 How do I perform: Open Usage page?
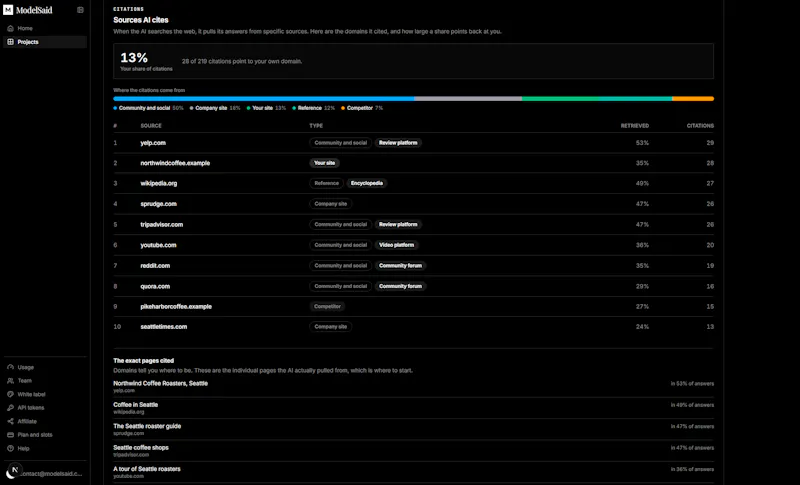click(x=45, y=367)
